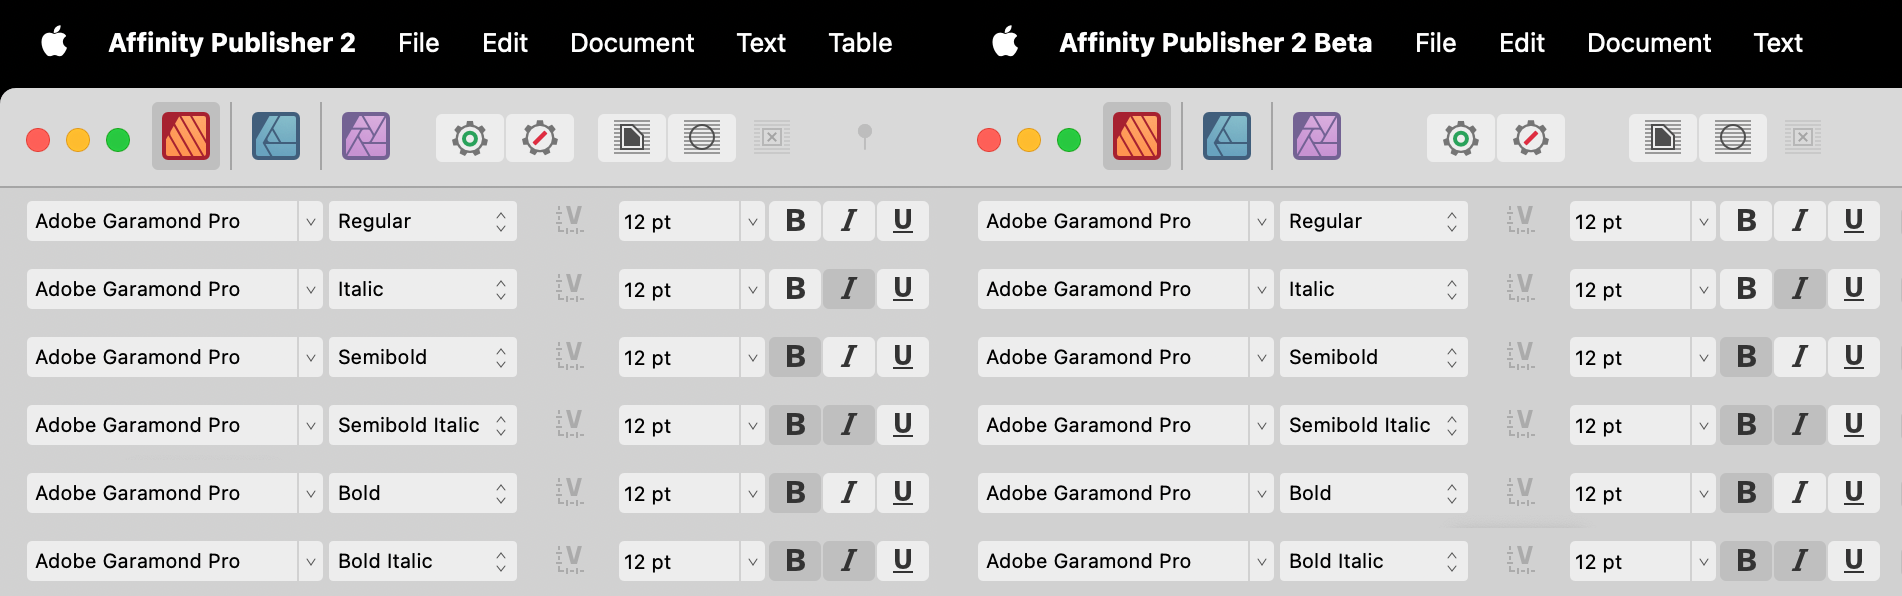
Task: Click 12 pt size field, Semibold Italic row, Beta
Action: 1630,425
